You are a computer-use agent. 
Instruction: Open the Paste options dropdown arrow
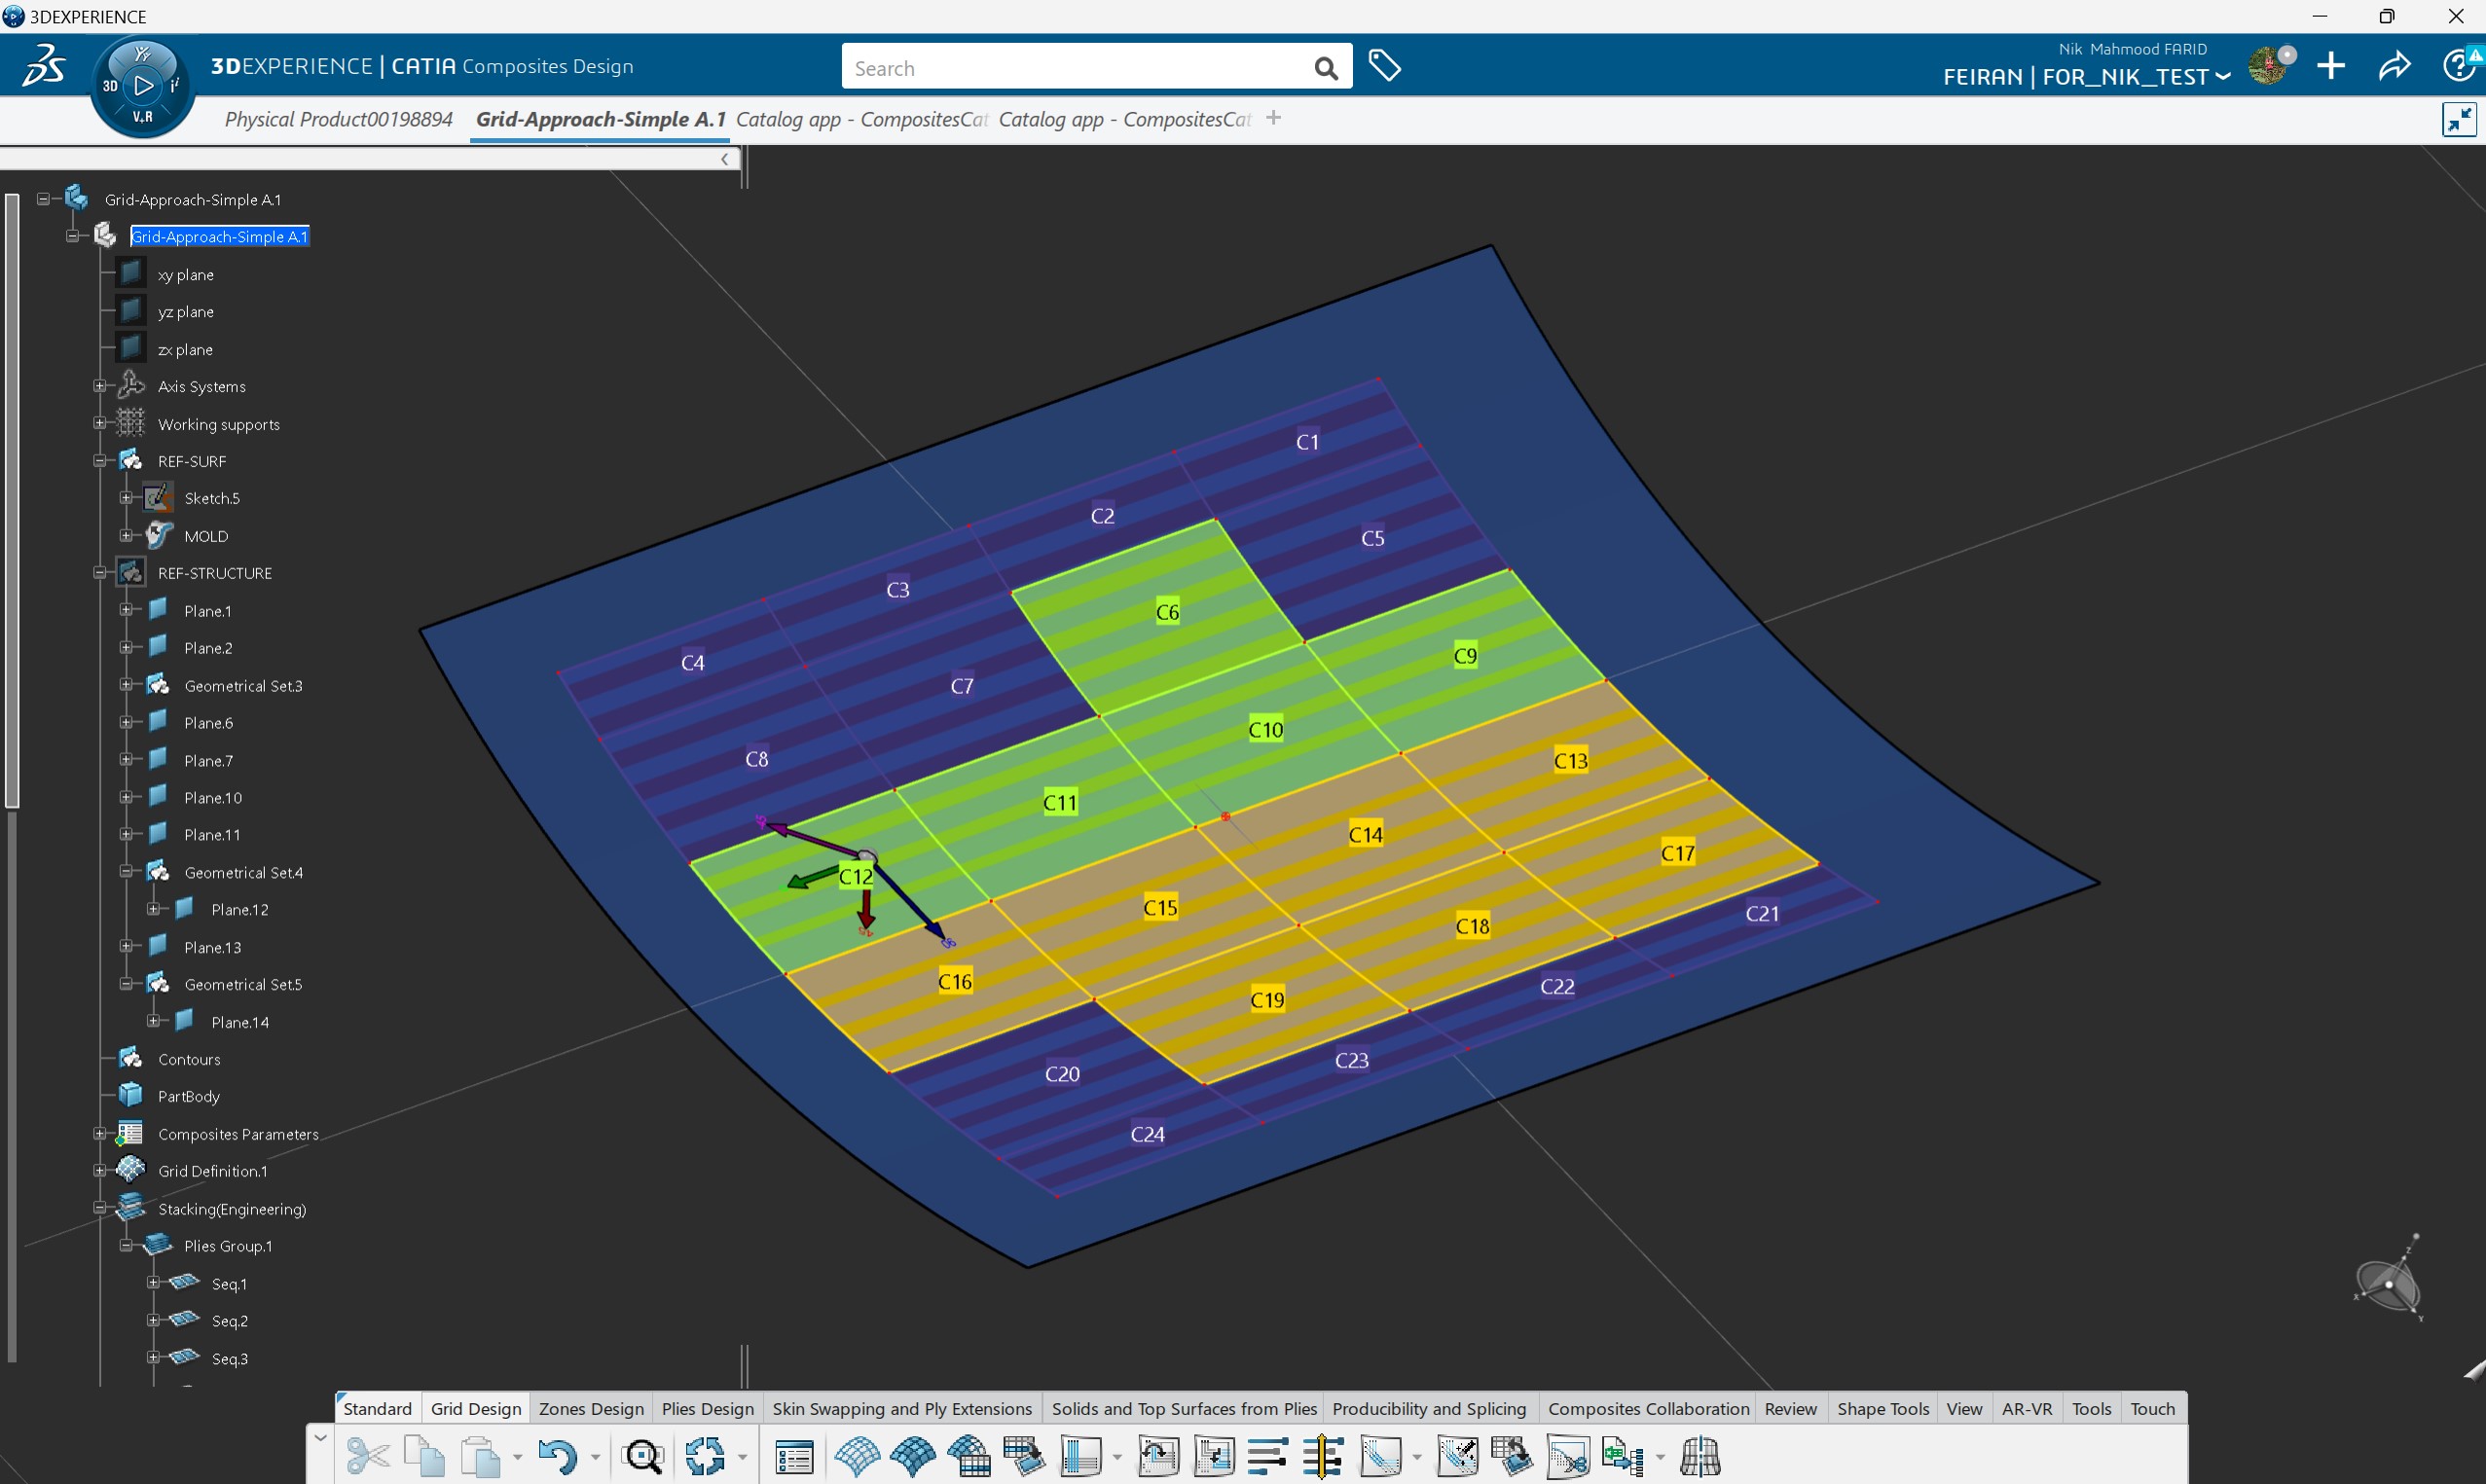point(518,1457)
